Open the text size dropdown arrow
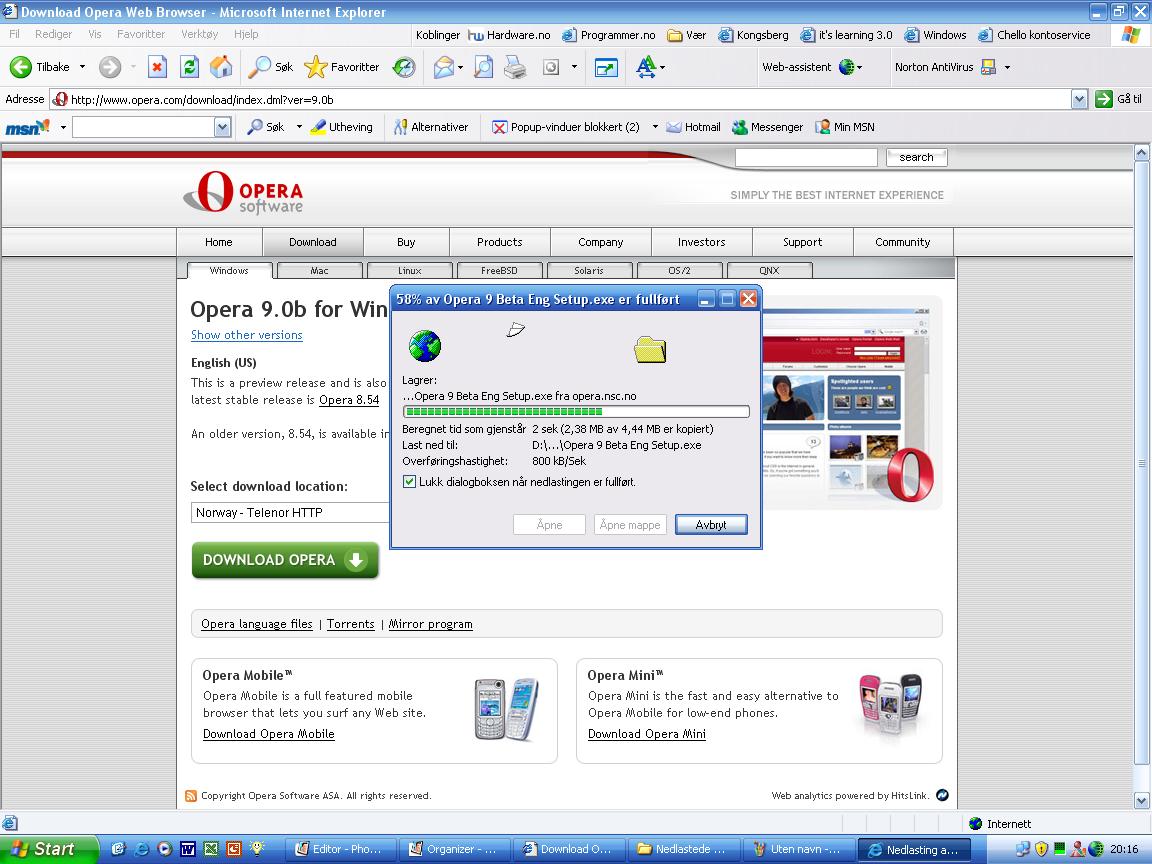 point(662,68)
